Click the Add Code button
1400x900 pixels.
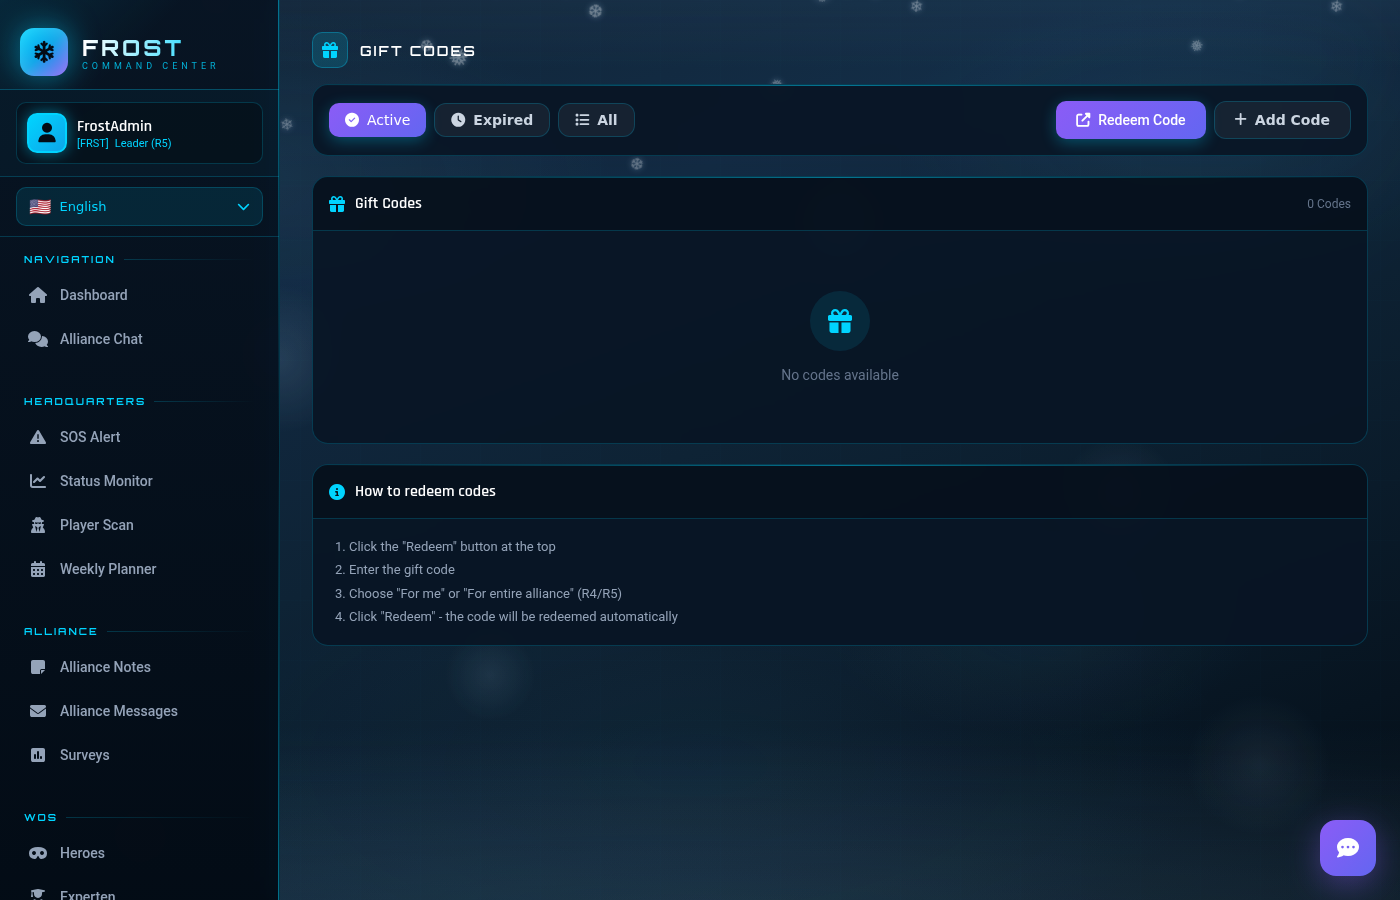pyautogui.click(x=1281, y=120)
